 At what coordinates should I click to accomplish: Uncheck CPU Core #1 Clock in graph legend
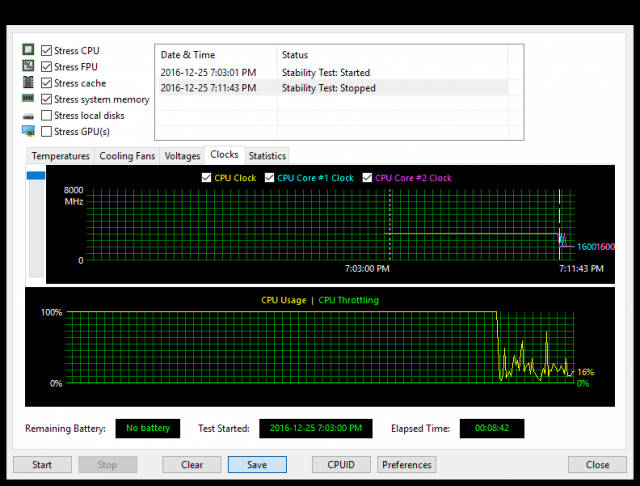(x=269, y=178)
